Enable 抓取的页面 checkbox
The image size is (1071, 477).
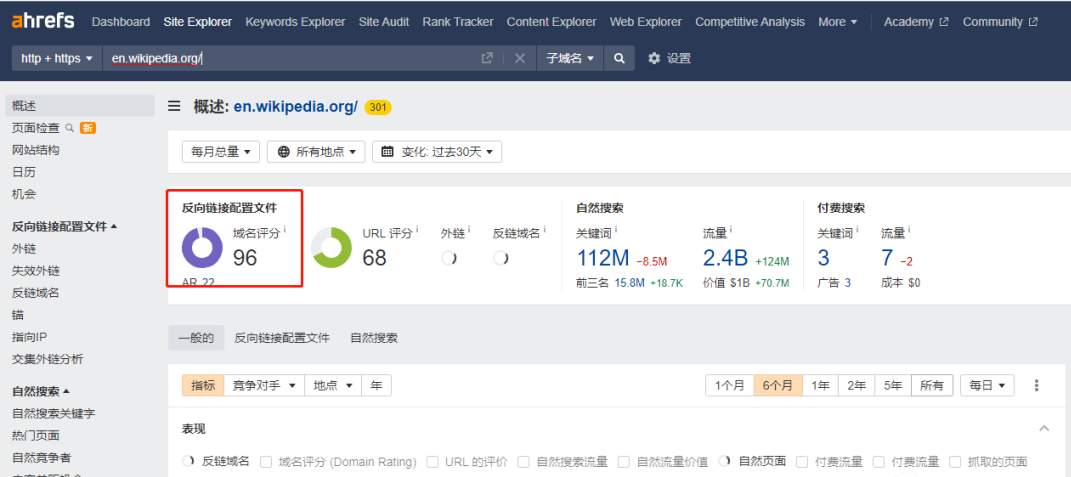click(955, 462)
